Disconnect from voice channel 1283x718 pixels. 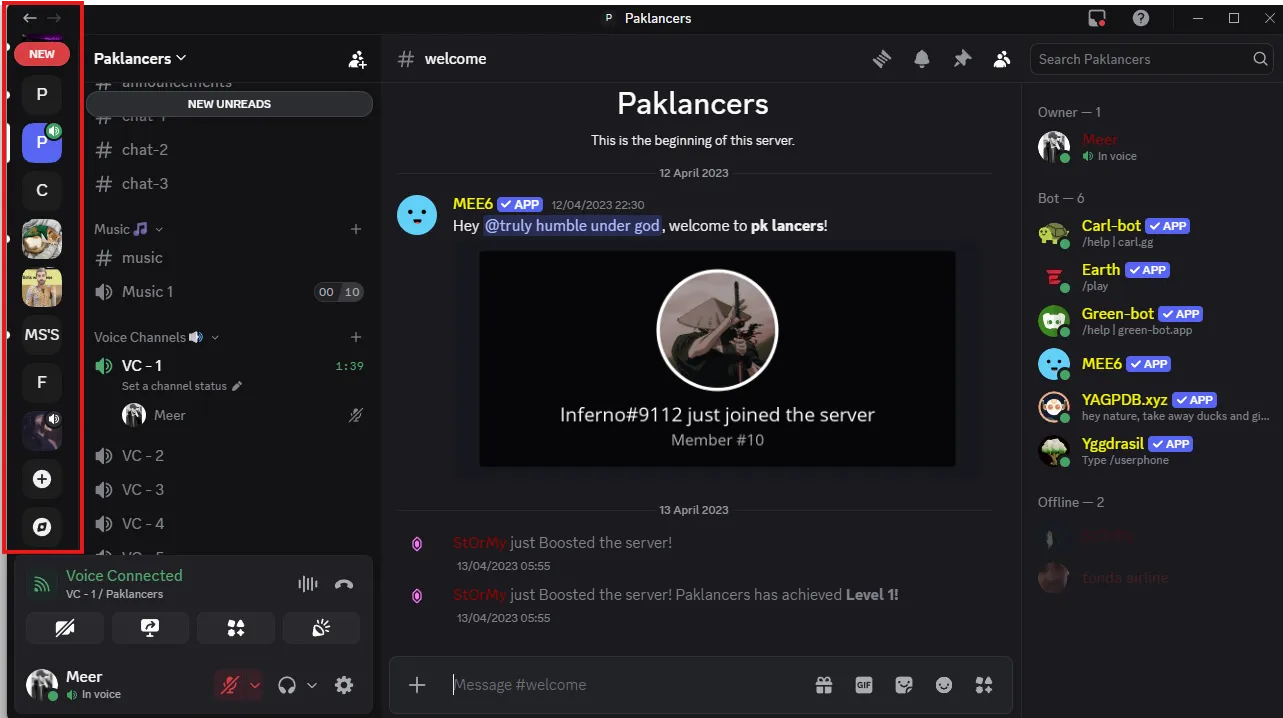click(344, 585)
